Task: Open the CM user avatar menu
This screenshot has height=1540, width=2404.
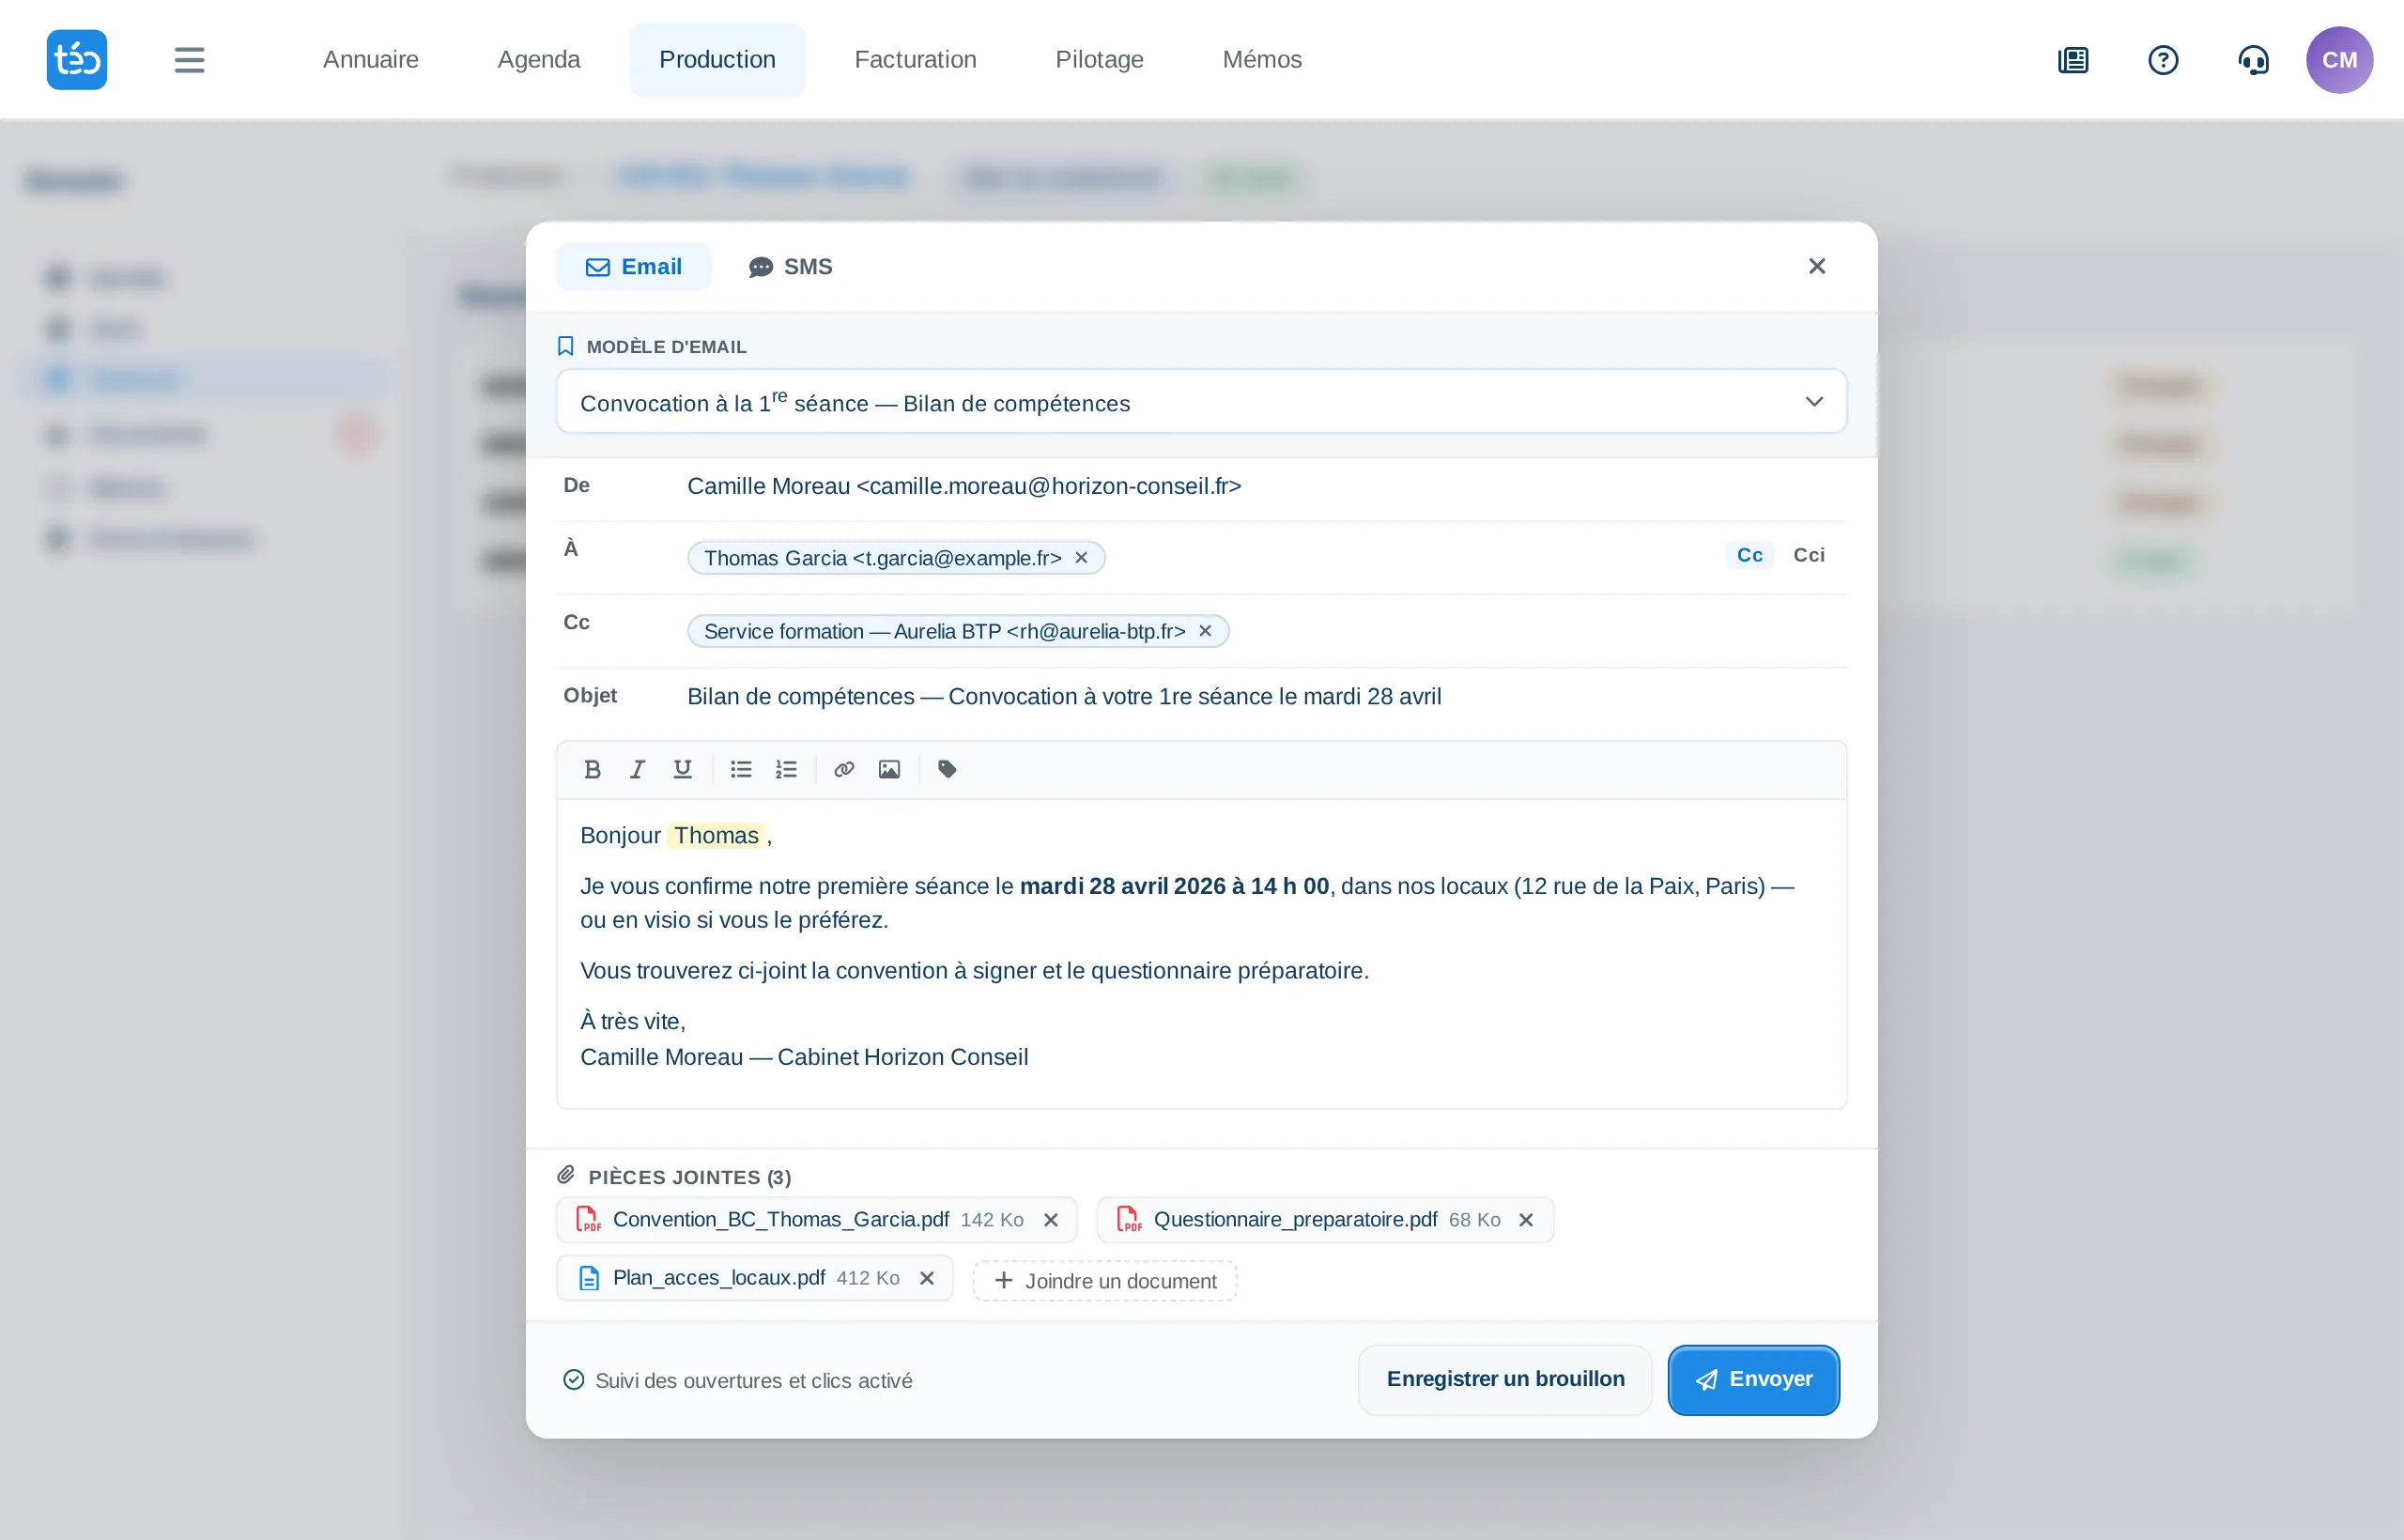Action: 2339,60
